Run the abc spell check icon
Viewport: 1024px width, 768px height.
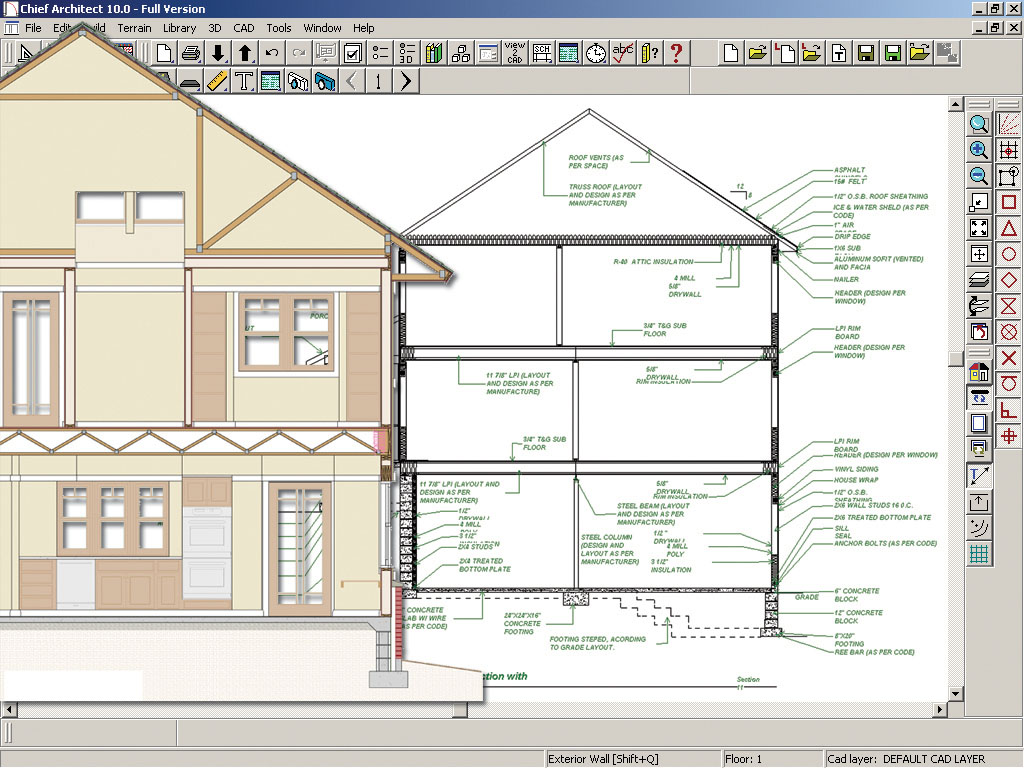coord(622,54)
